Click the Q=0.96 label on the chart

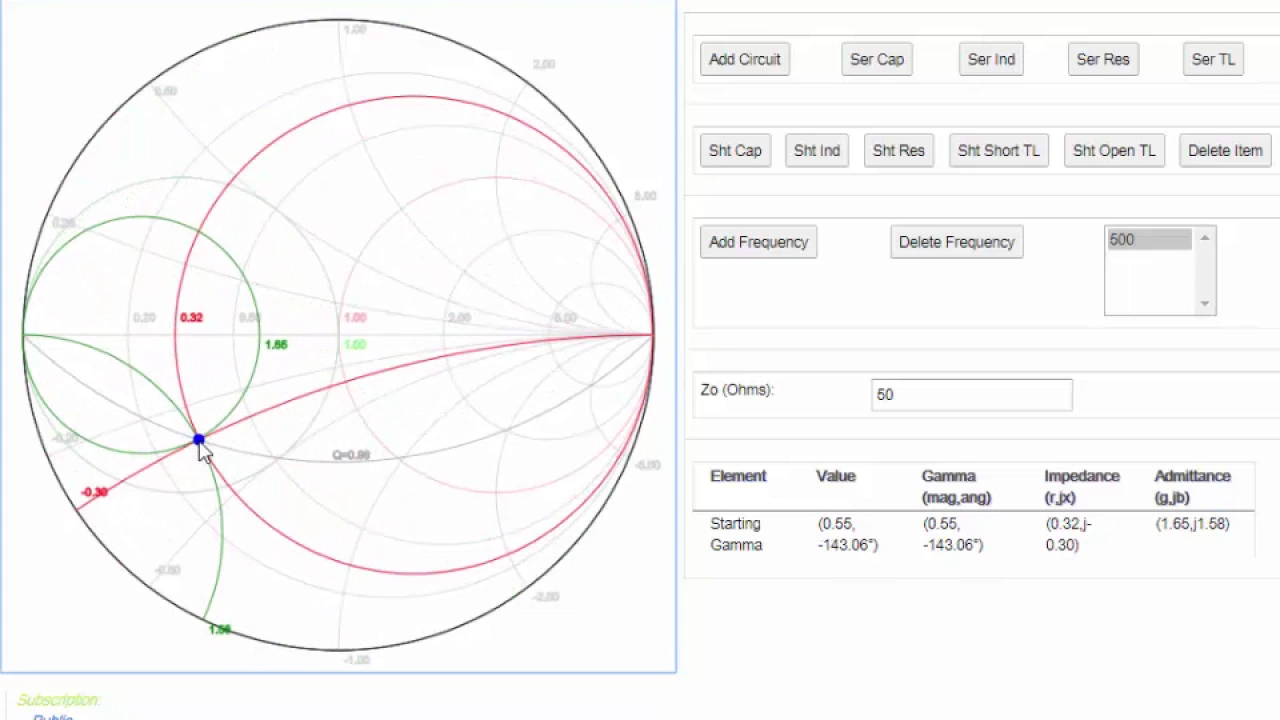tap(351, 455)
